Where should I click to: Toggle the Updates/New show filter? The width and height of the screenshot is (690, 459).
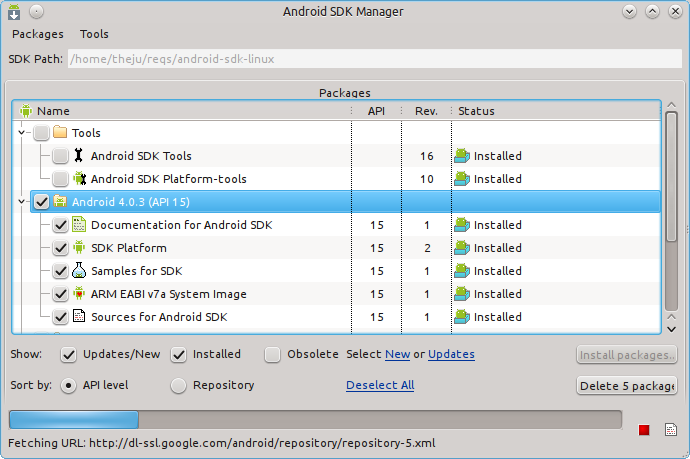tap(68, 354)
